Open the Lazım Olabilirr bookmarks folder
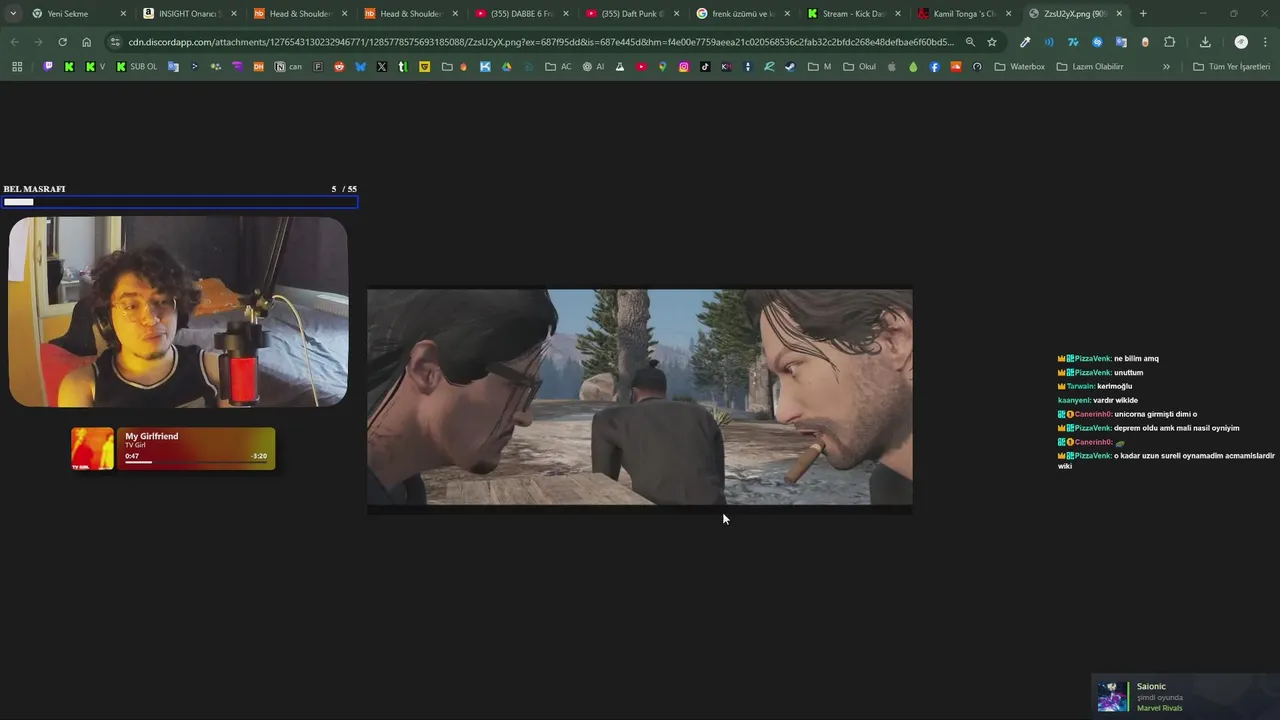Screen dimensions: 1280x720 point(1090,67)
